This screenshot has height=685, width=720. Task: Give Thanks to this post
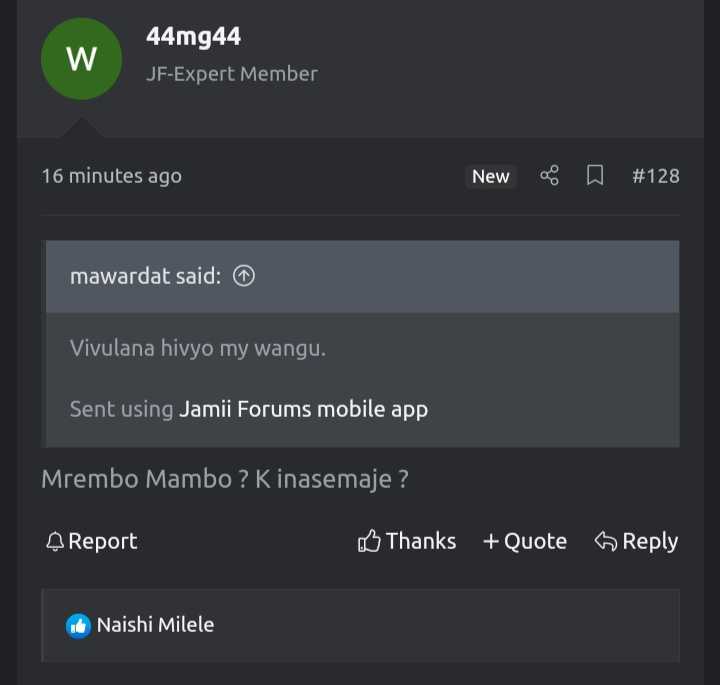point(407,541)
